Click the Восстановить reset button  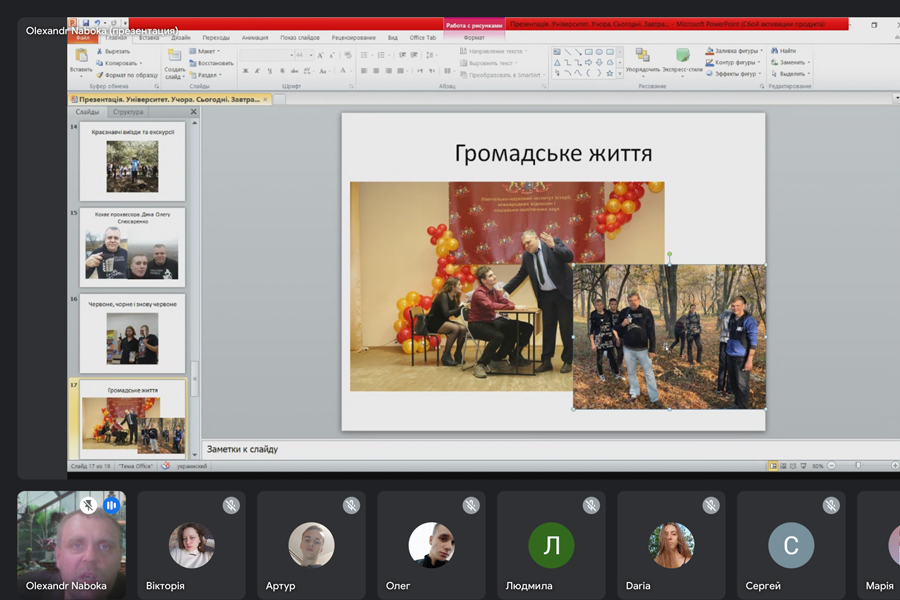pyautogui.click(x=214, y=63)
